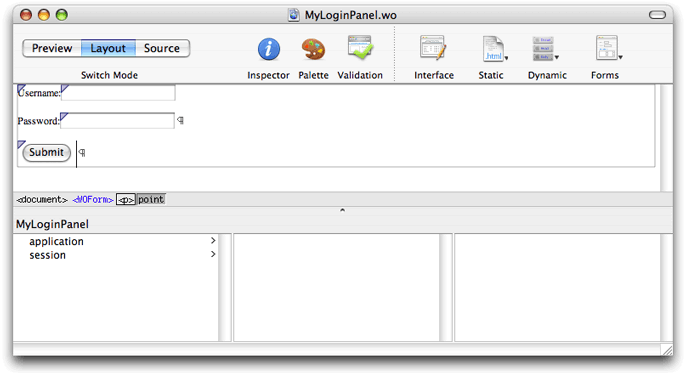The height and width of the screenshot is (378, 686).
Task: Switch to Preview mode
Action: [52, 48]
